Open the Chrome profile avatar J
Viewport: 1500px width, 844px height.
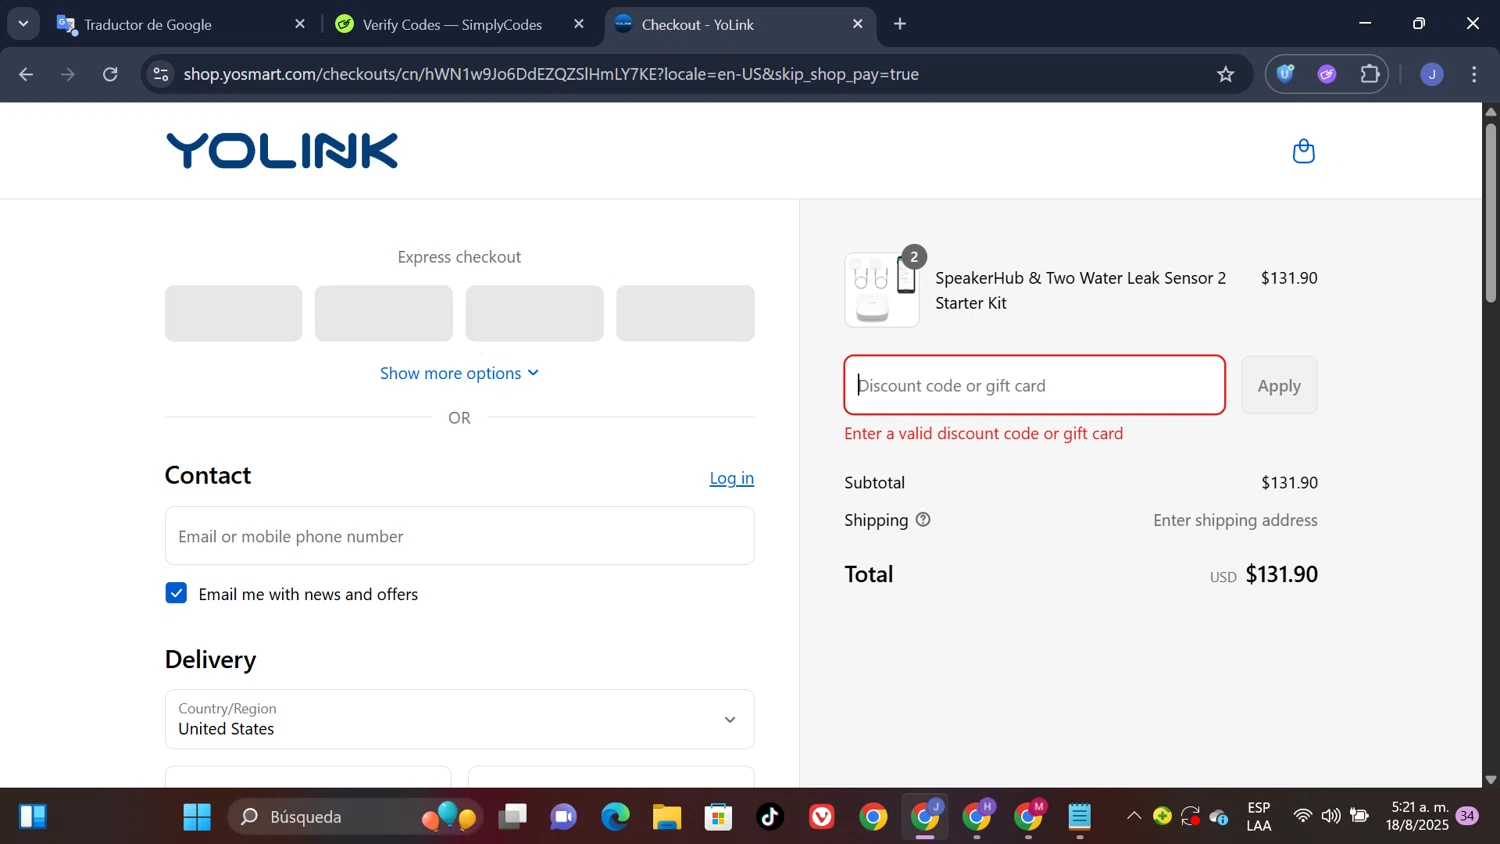coord(1432,74)
